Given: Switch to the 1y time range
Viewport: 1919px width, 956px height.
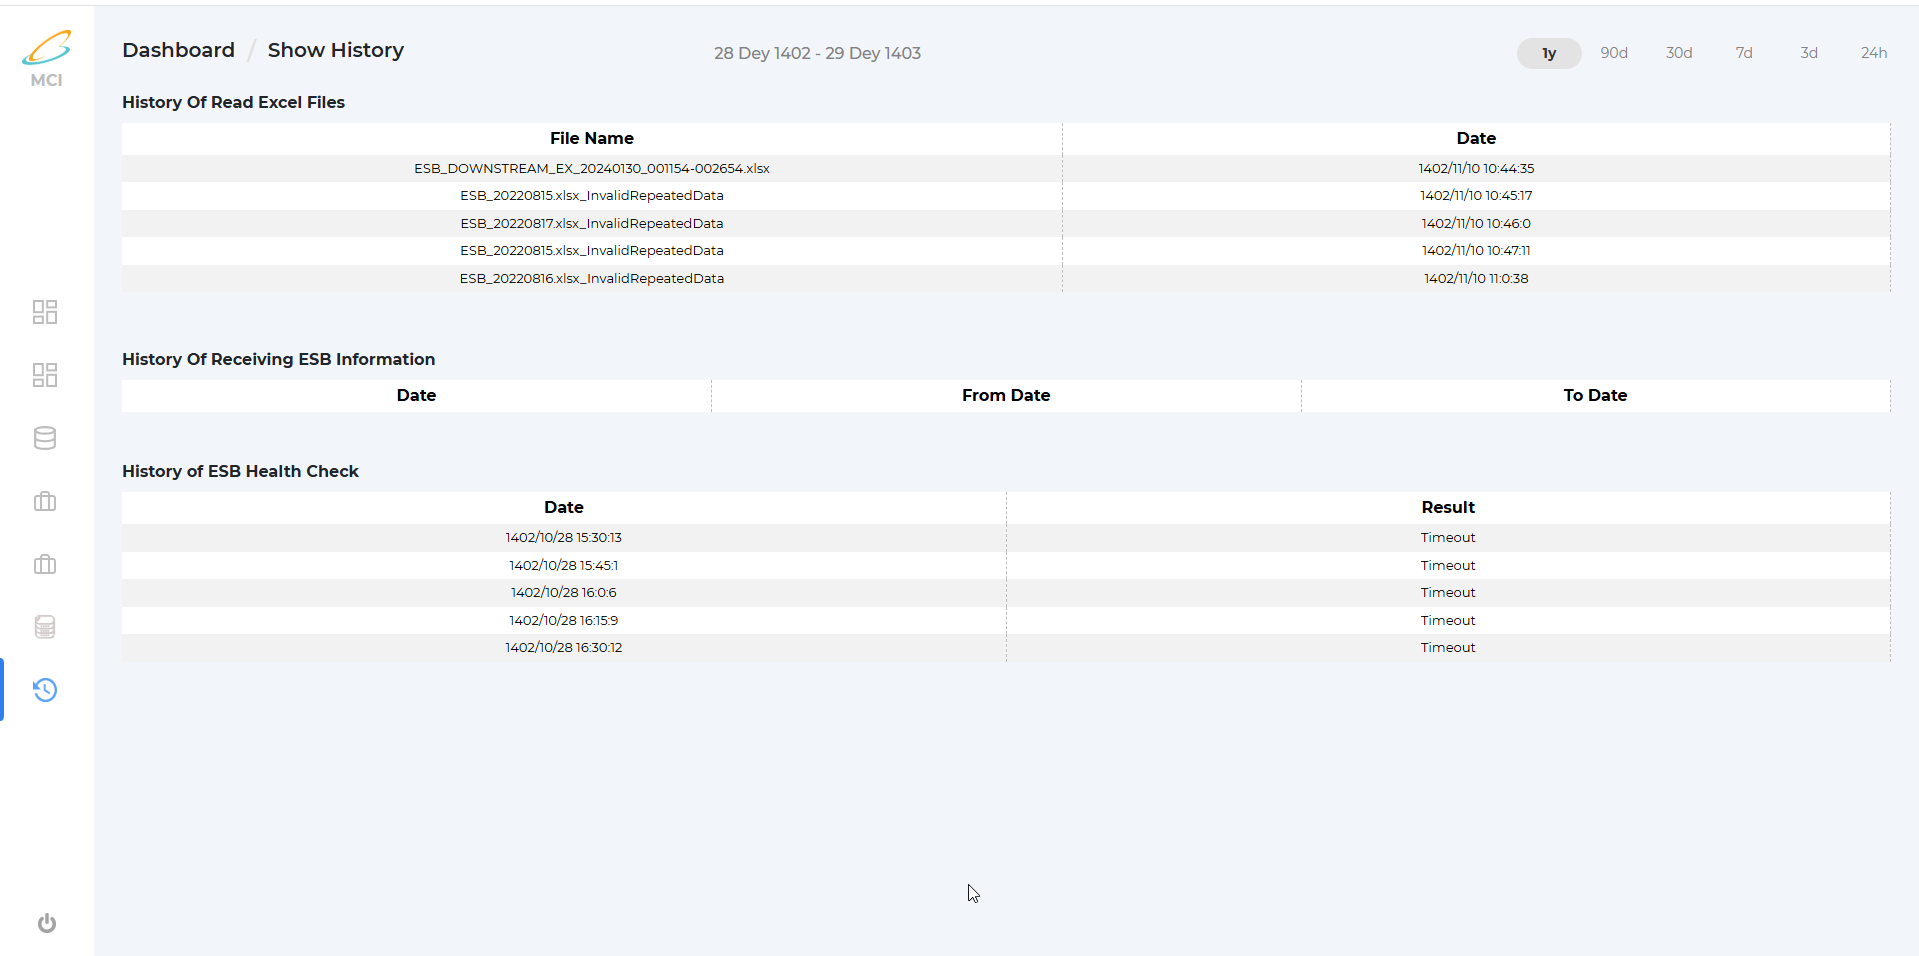Looking at the screenshot, I should (1548, 53).
